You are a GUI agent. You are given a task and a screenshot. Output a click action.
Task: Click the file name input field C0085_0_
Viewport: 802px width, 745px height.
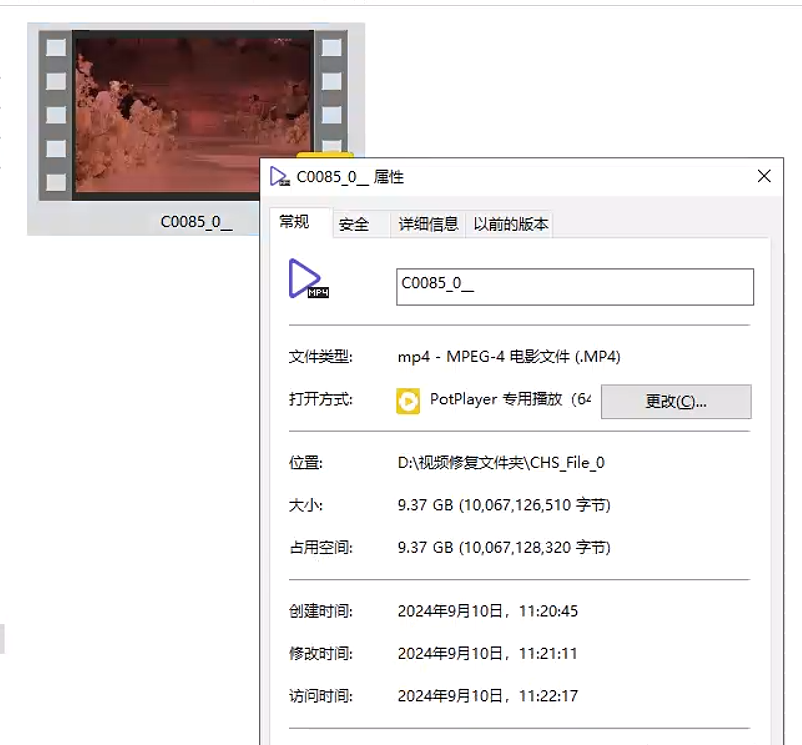tap(575, 287)
